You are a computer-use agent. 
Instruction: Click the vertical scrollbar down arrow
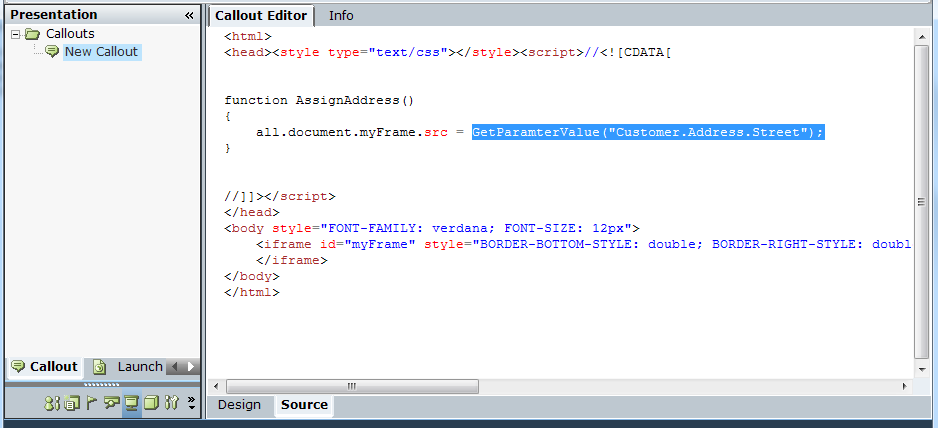[921, 369]
